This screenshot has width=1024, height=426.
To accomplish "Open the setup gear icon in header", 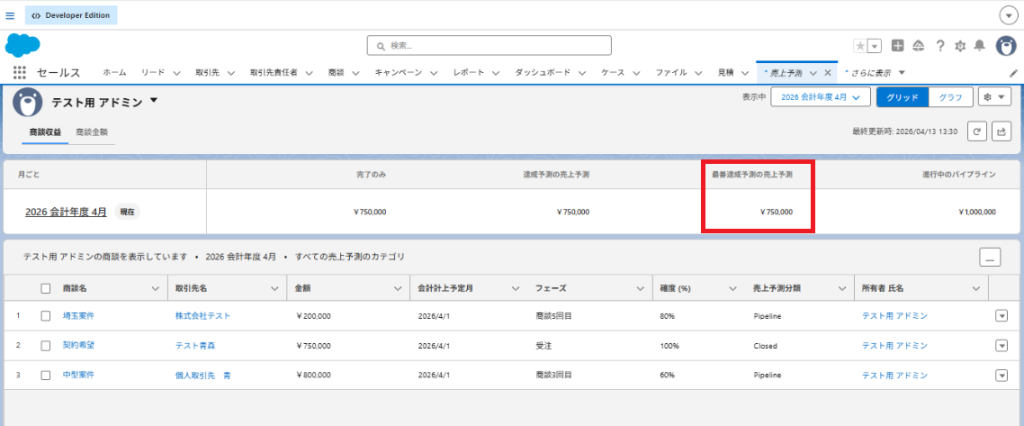I will (x=960, y=46).
